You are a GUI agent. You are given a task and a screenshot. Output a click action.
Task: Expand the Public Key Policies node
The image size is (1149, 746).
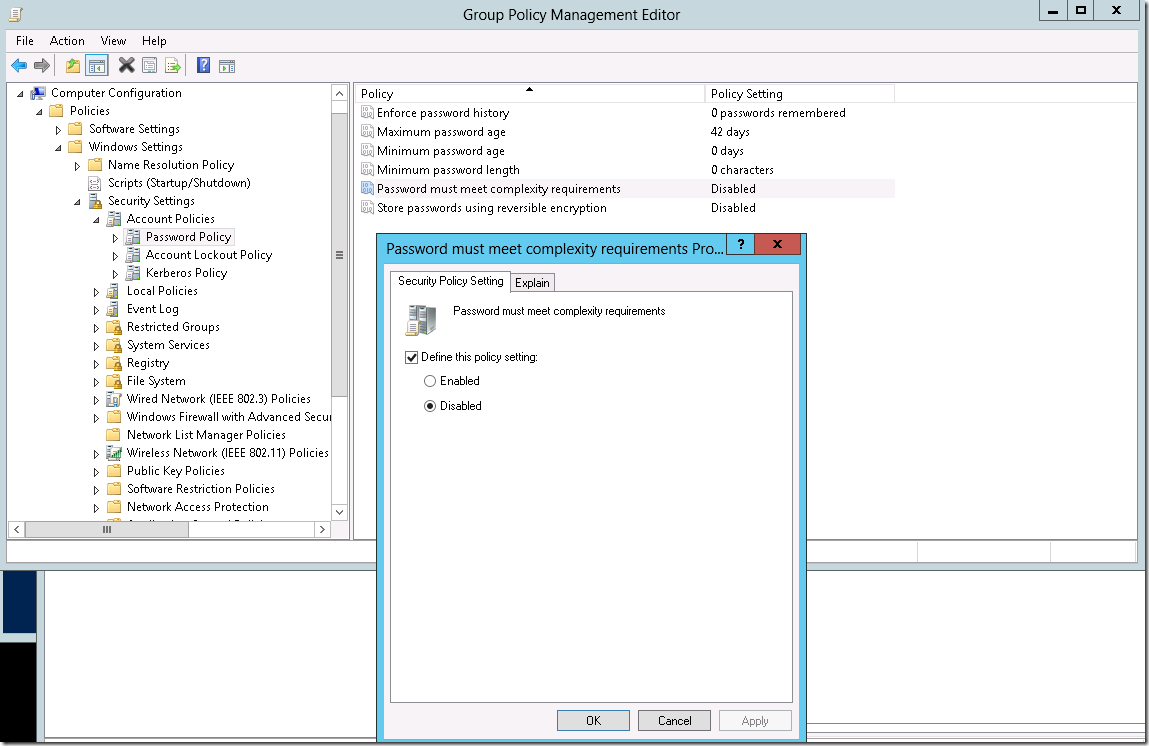[x=96, y=472]
